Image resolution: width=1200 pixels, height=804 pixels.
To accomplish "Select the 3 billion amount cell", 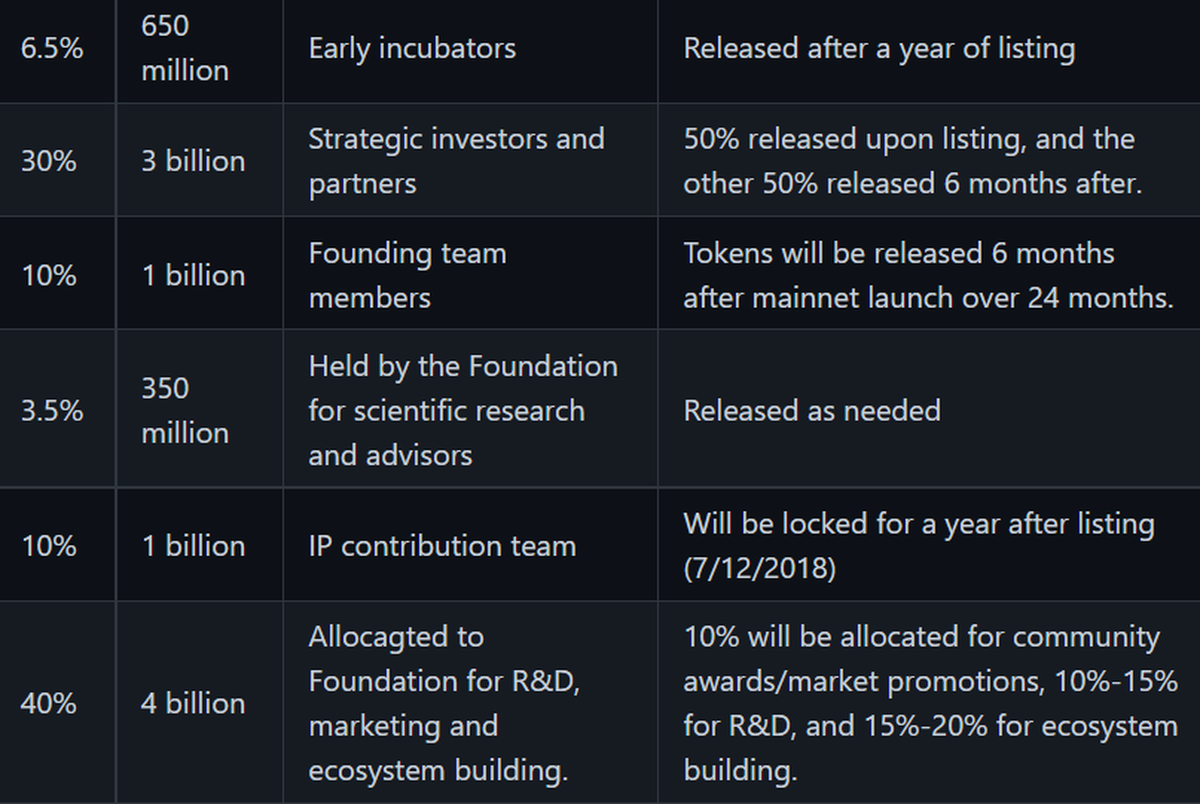I will point(193,161).
